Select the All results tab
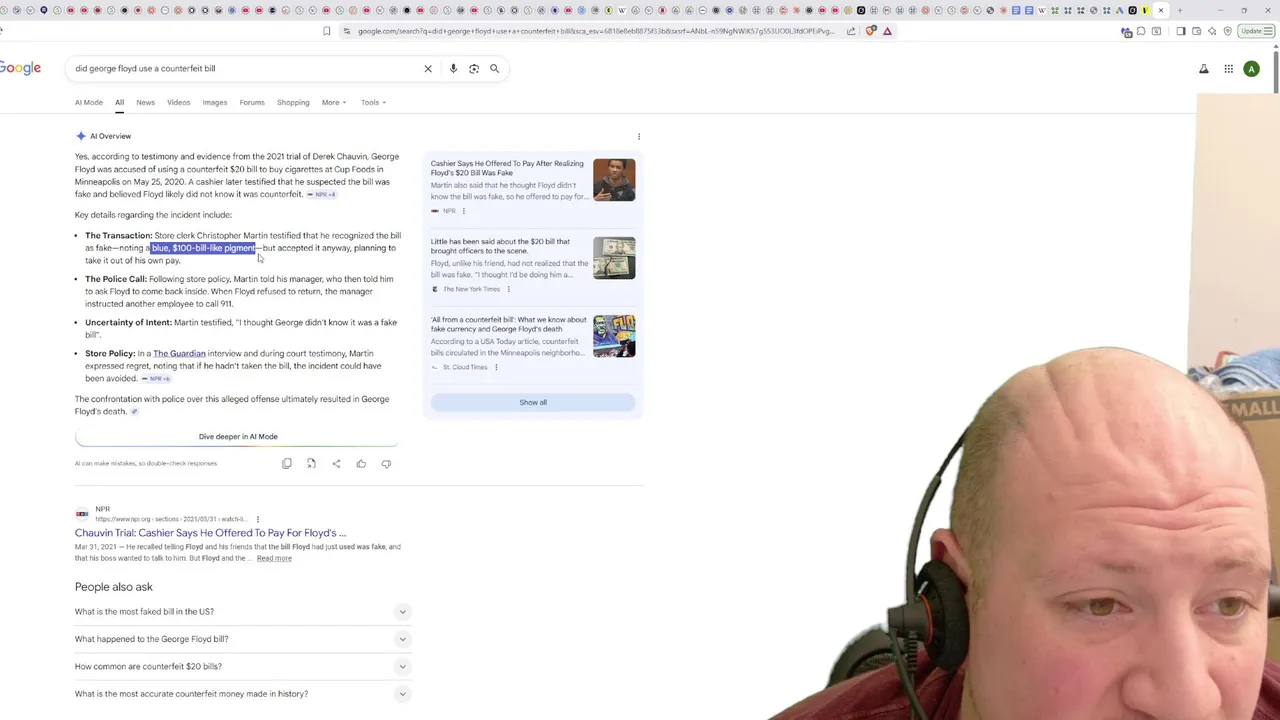1280x720 pixels. coord(119,102)
